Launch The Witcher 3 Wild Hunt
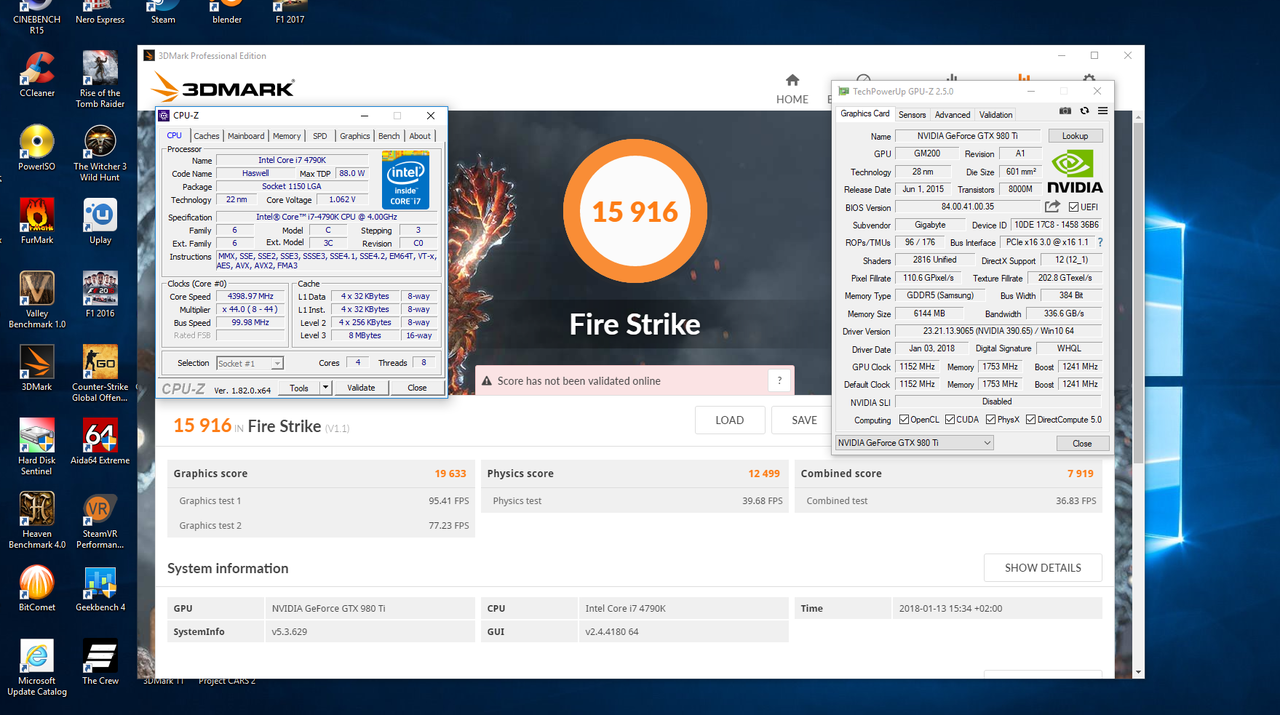1280x715 pixels. (x=100, y=153)
